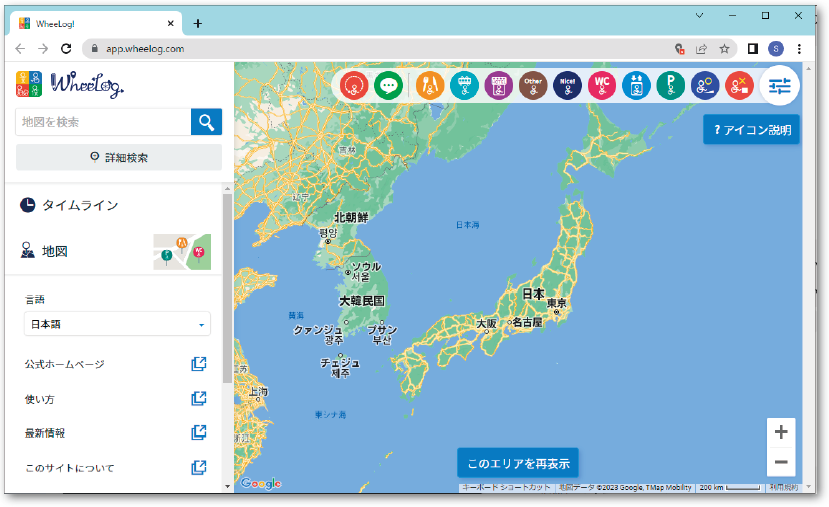This screenshot has height=507, width=829.
Task: Open the 詳細検索 advanced search panel
Action: click(118, 157)
